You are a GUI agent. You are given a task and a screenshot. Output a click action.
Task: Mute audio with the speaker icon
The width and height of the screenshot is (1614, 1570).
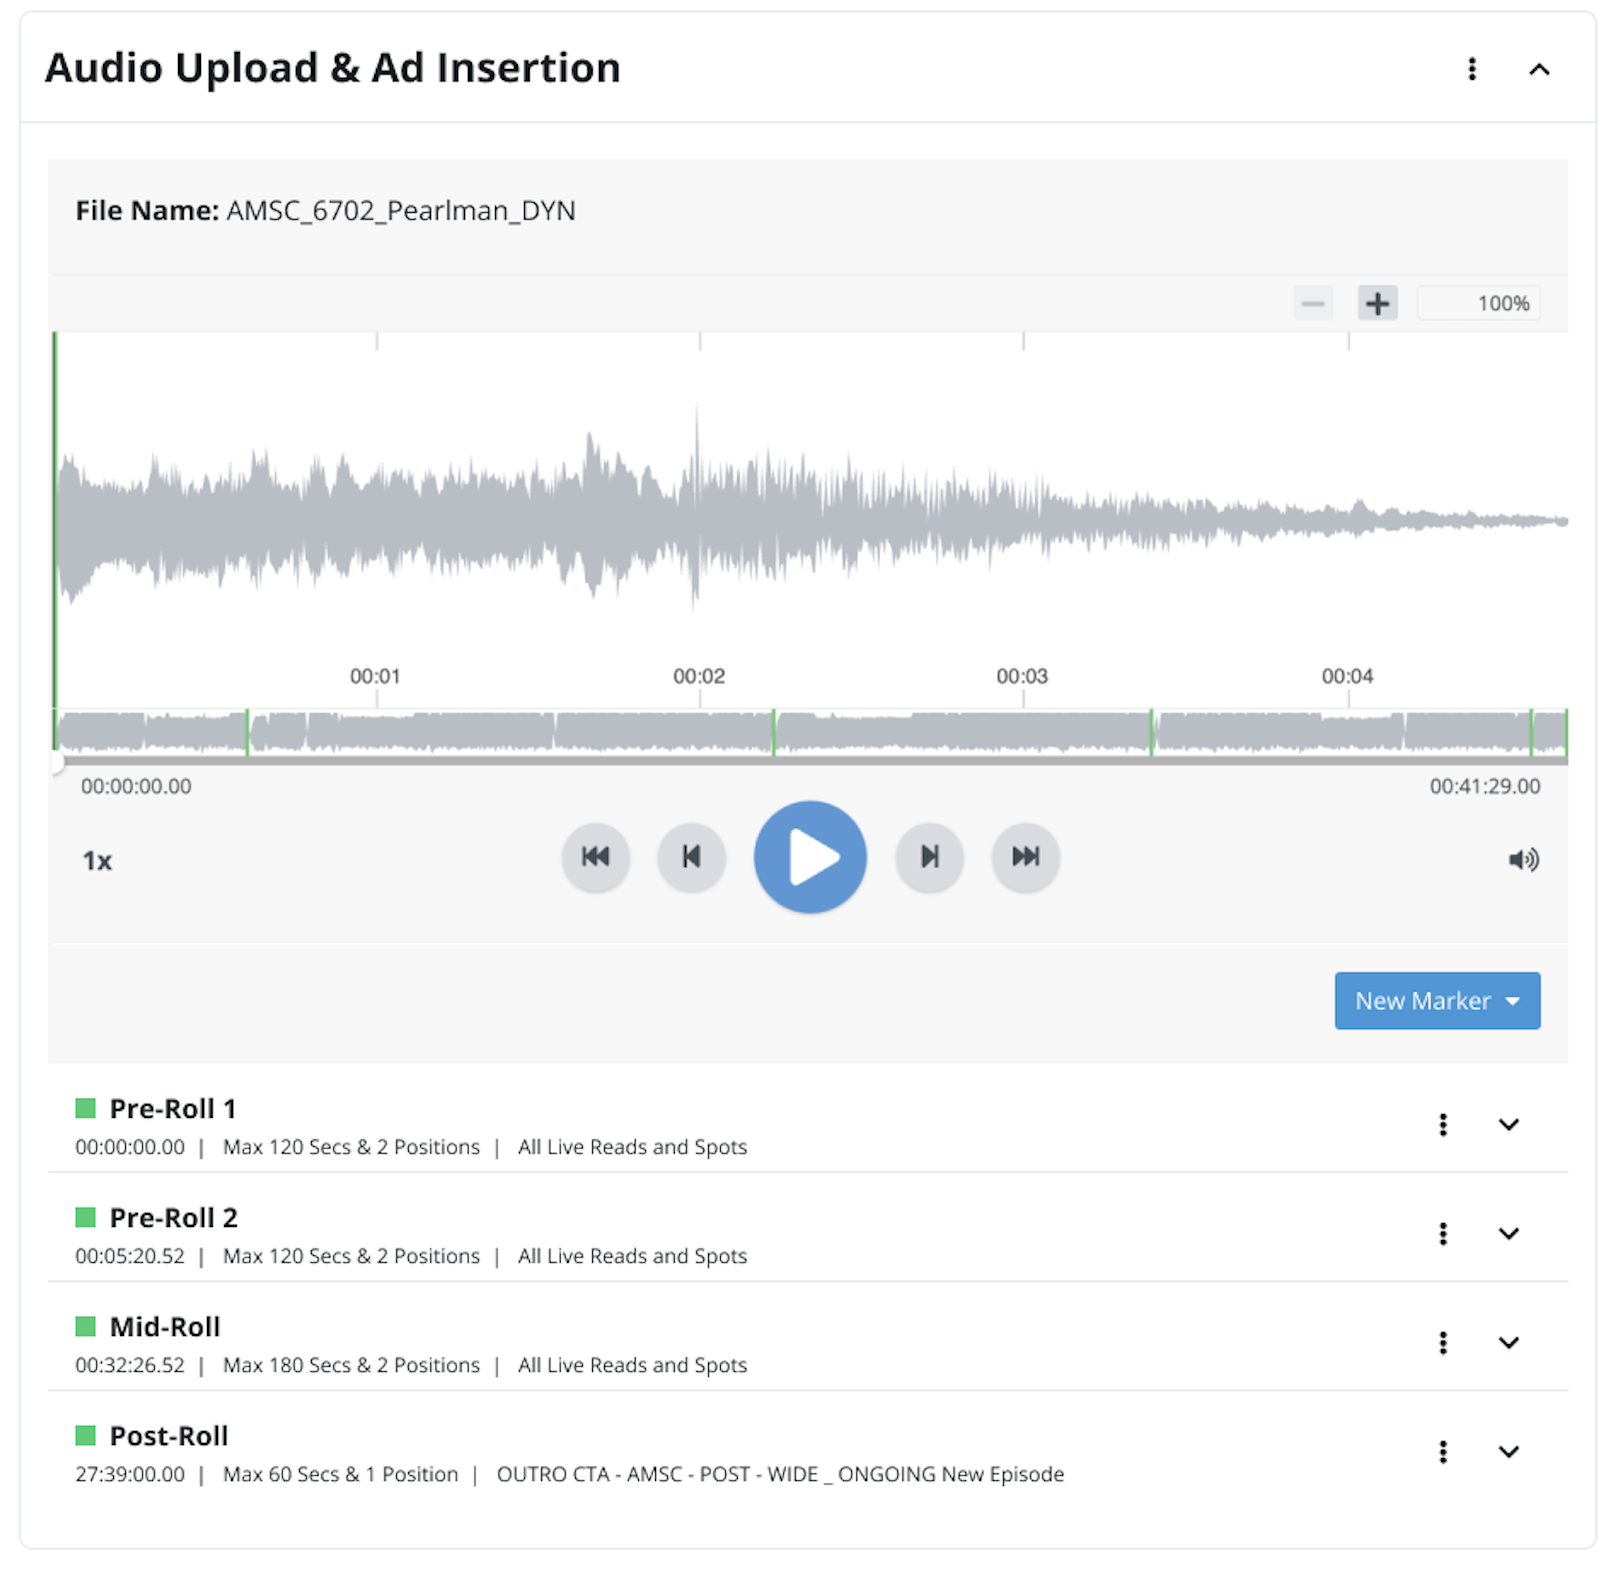pyautogui.click(x=1523, y=860)
